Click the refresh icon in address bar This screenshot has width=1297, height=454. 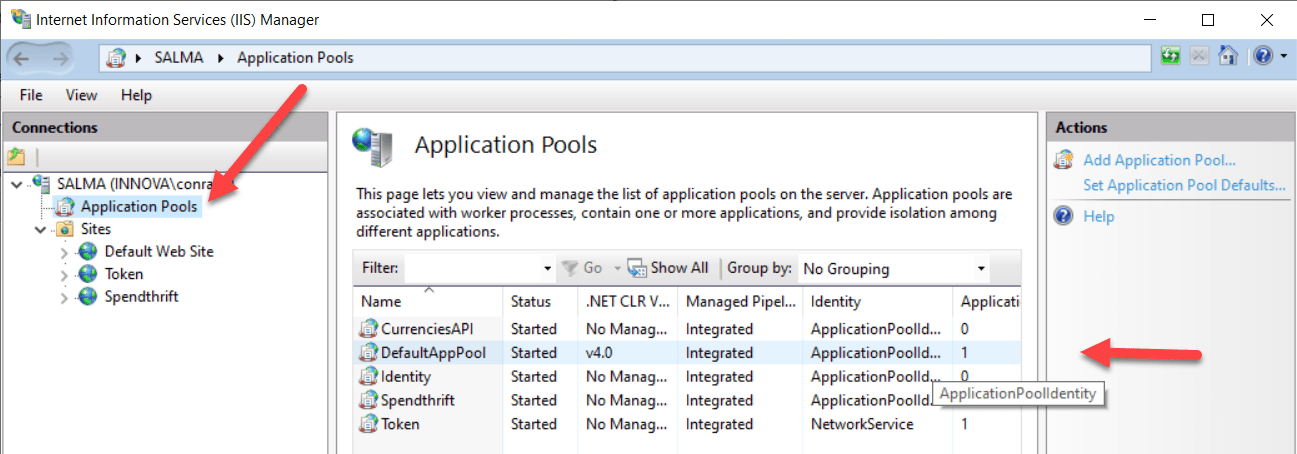click(1170, 57)
